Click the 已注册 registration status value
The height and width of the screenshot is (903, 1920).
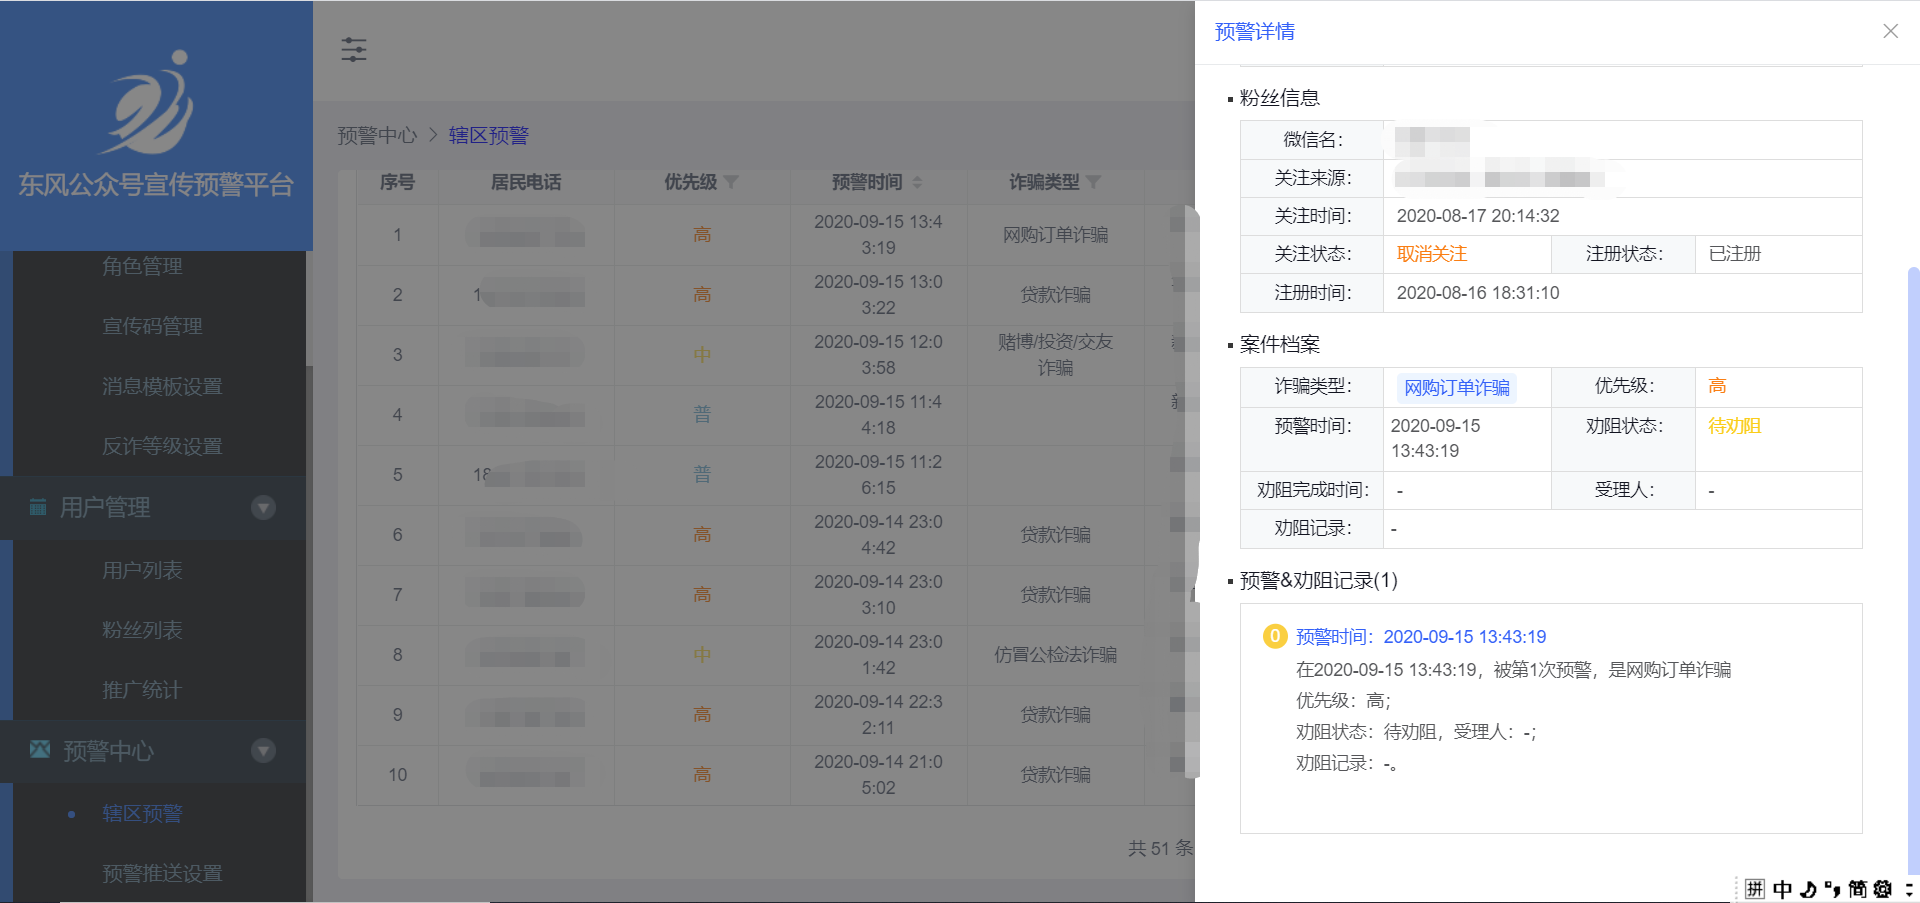pyautogui.click(x=1734, y=254)
